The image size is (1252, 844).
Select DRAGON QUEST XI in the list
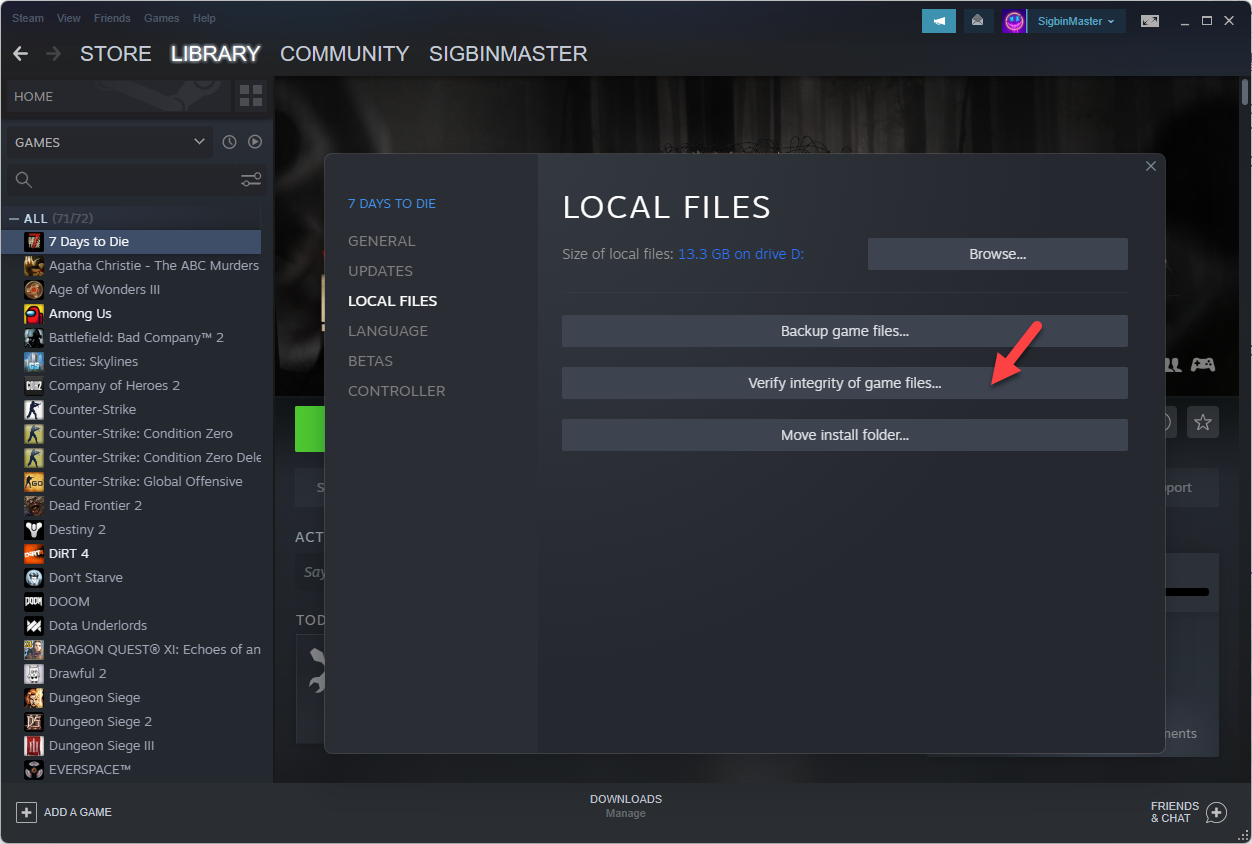tap(155, 650)
